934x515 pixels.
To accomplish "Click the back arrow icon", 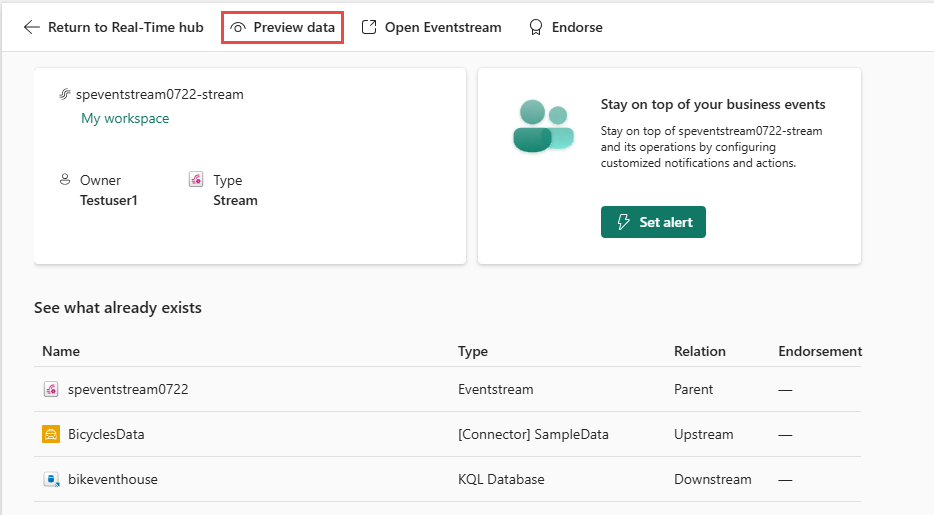I will 31,27.
